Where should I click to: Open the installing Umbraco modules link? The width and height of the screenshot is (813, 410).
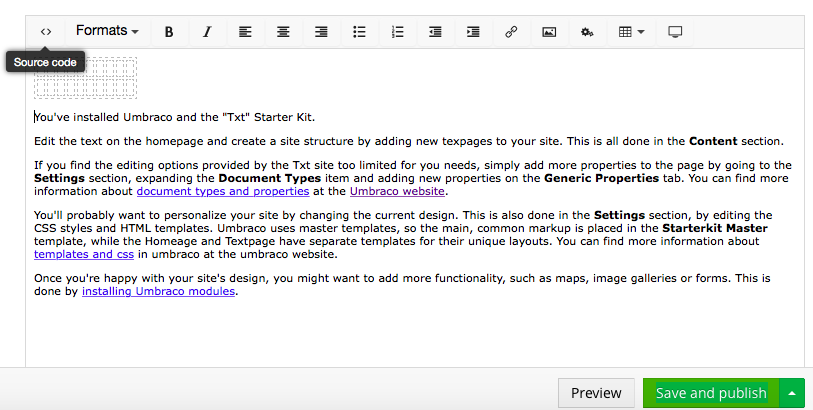pyautogui.click(x=159, y=291)
